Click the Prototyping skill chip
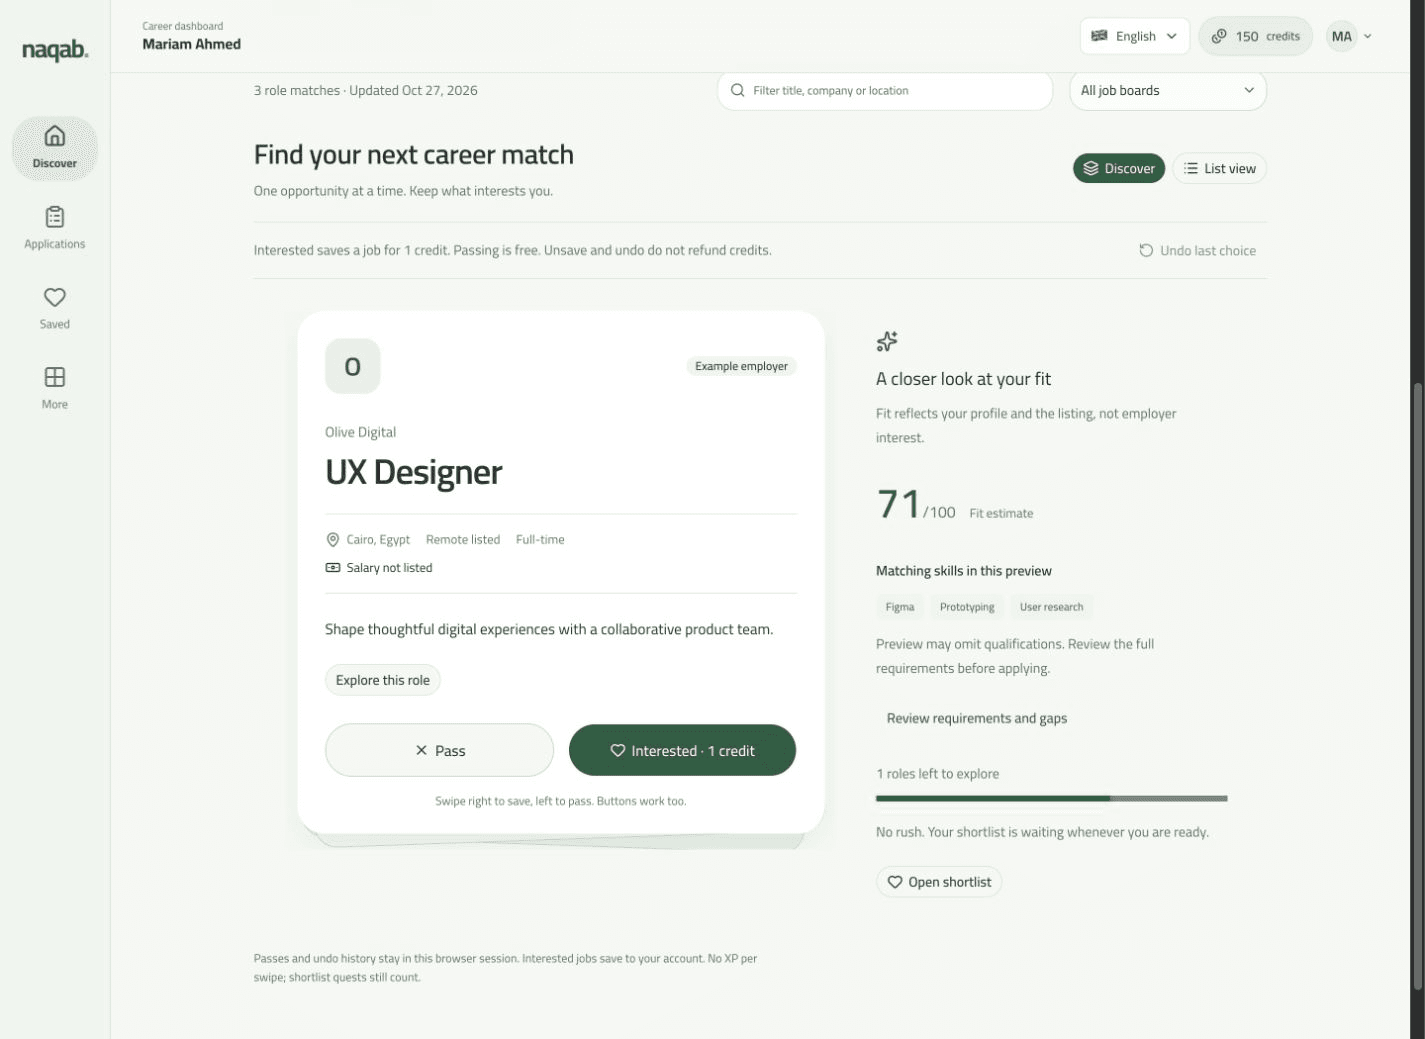This screenshot has width=1425, height=1039. coord(967,607)
